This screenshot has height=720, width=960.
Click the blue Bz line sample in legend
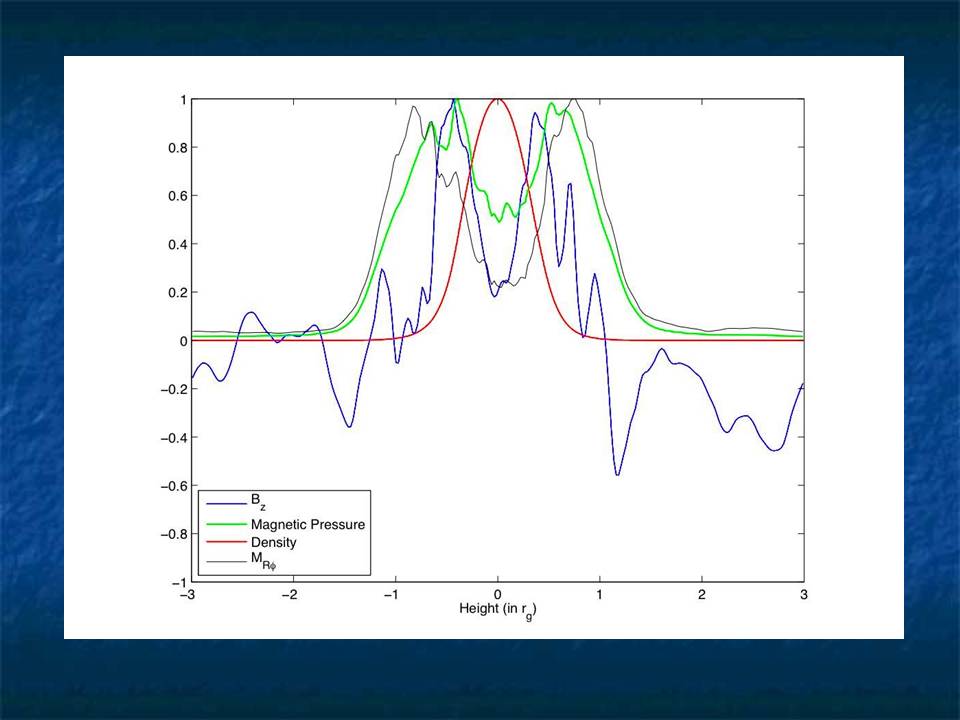pyautogui.click(x=218, y=506)
